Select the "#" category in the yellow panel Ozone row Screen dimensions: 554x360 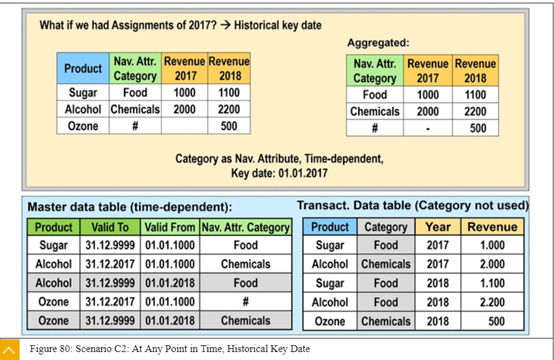135,126
